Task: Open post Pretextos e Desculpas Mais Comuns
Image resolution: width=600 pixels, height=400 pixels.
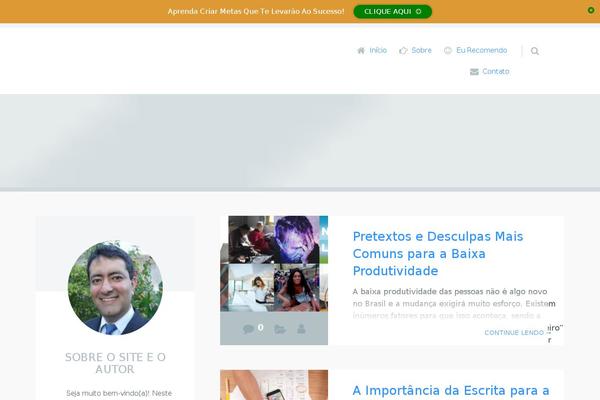Action: tap(438, 253)
